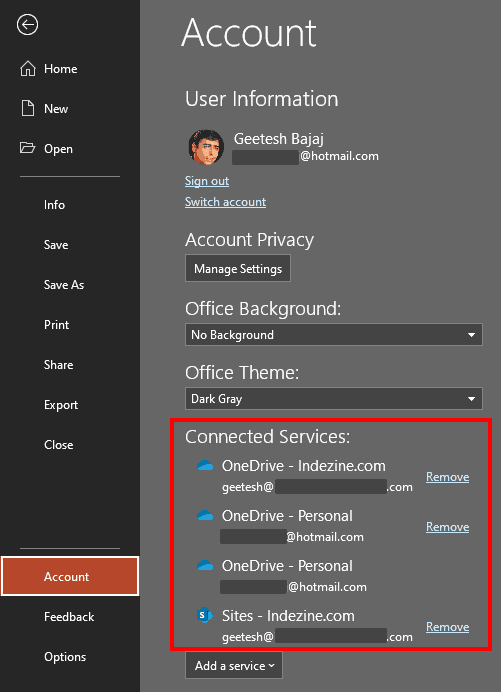
Task: Select the Account tab
Action: [x=70, y=576]
